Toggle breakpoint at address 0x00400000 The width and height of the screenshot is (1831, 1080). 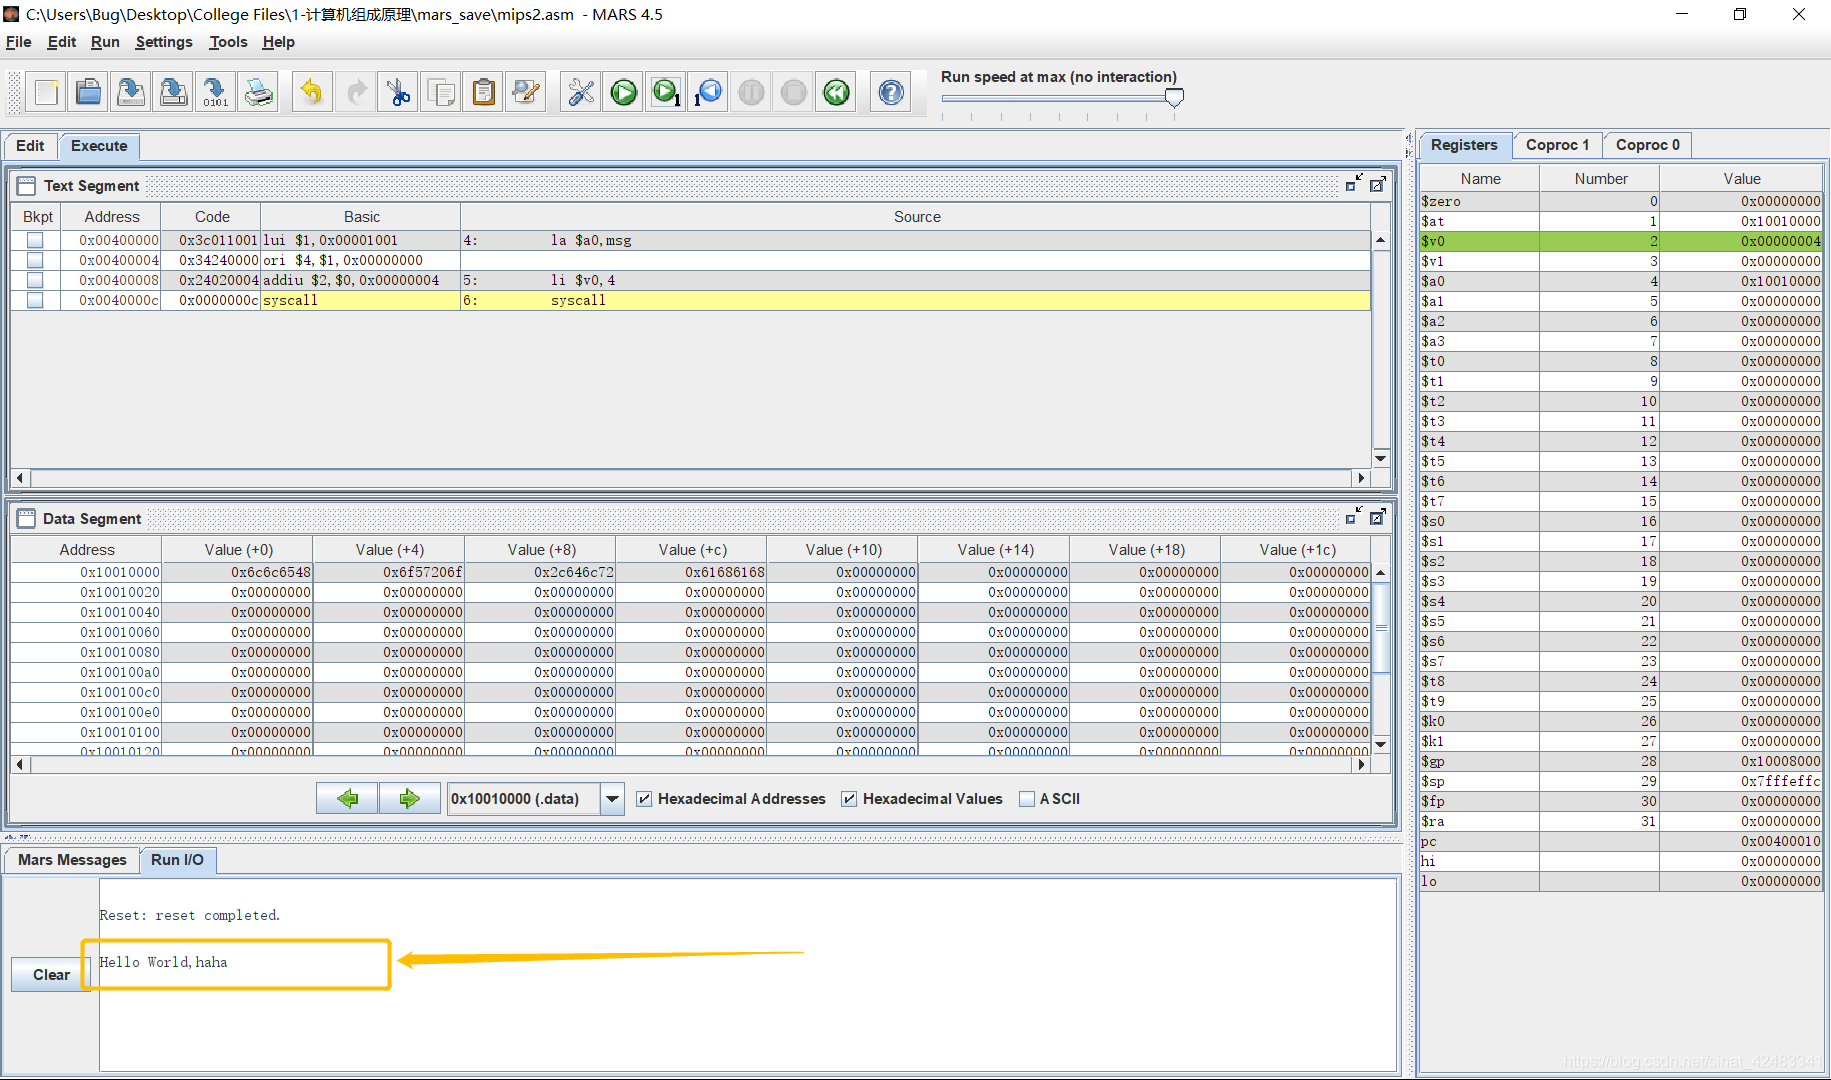pos(35,240)
